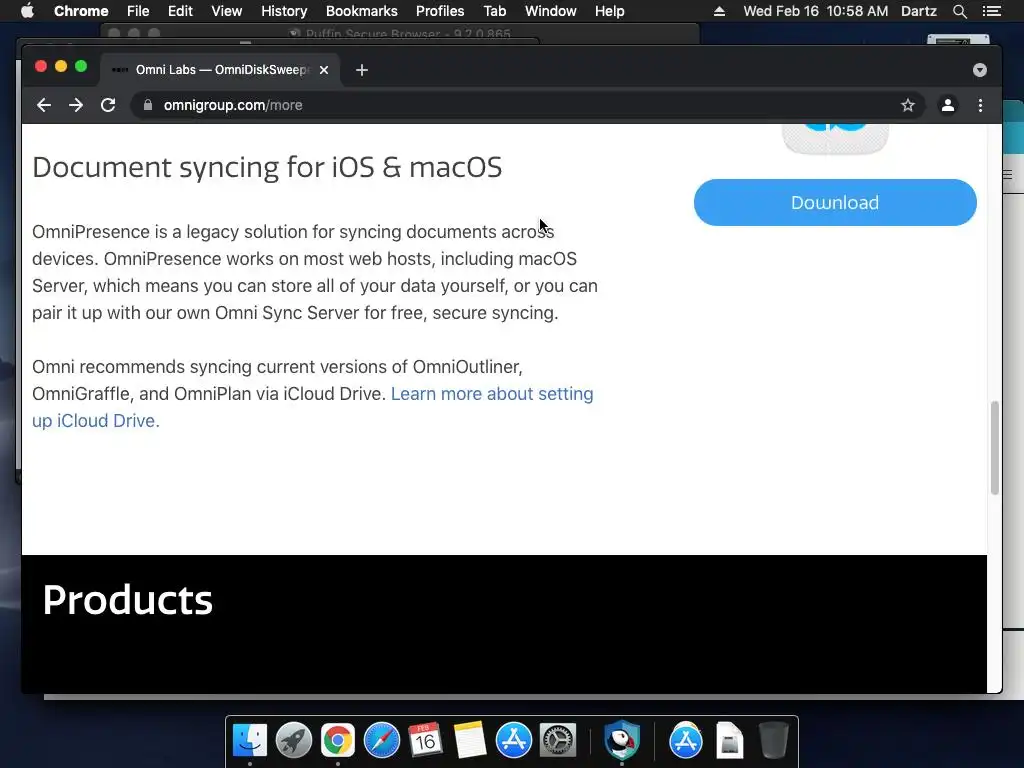Click the blue Download button
The width and height of the screenshot is (1024, 768).
(x=835, y=202)
